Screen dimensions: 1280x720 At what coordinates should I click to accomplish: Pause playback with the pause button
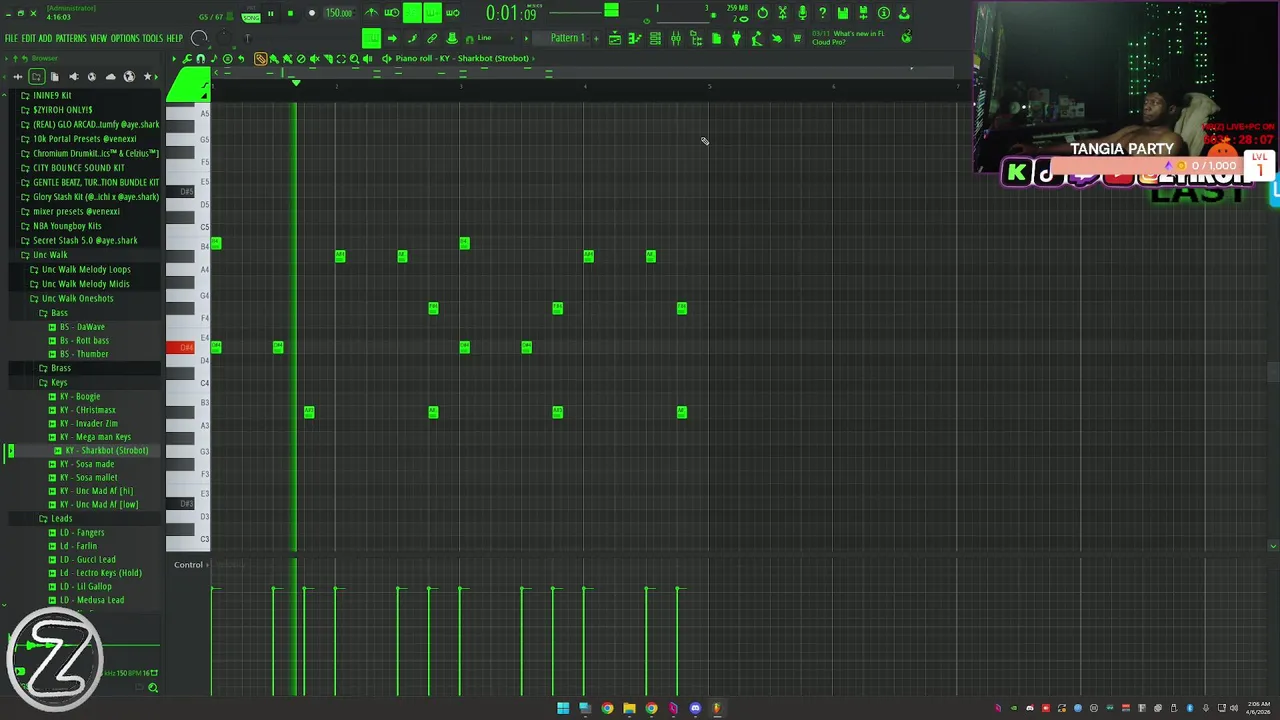click(271, 13)
